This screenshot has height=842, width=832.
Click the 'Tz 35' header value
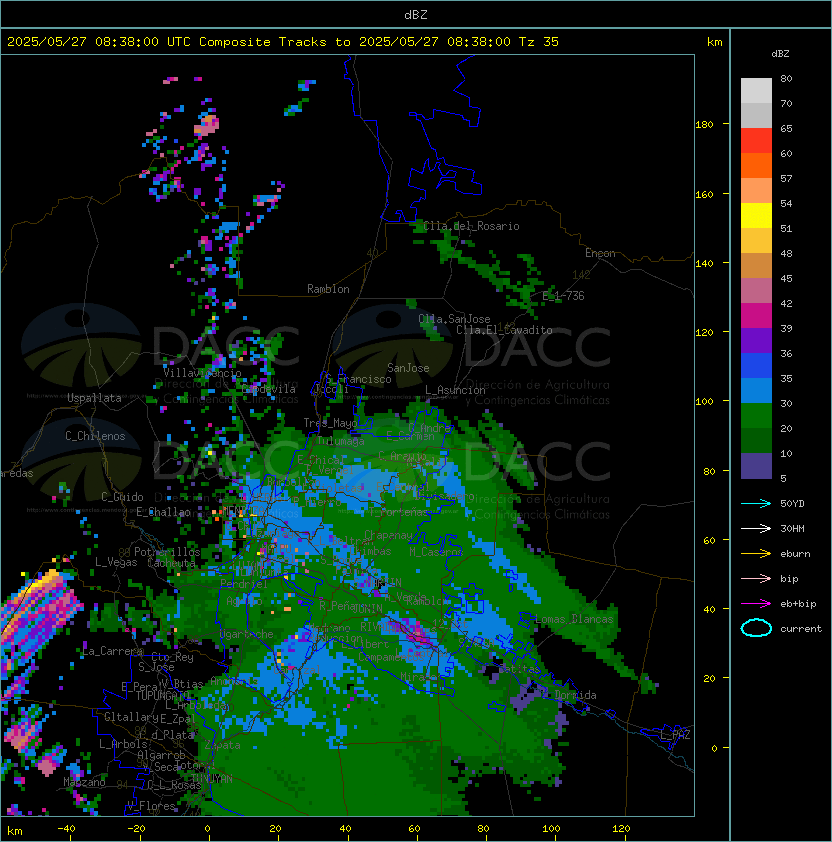539,42
